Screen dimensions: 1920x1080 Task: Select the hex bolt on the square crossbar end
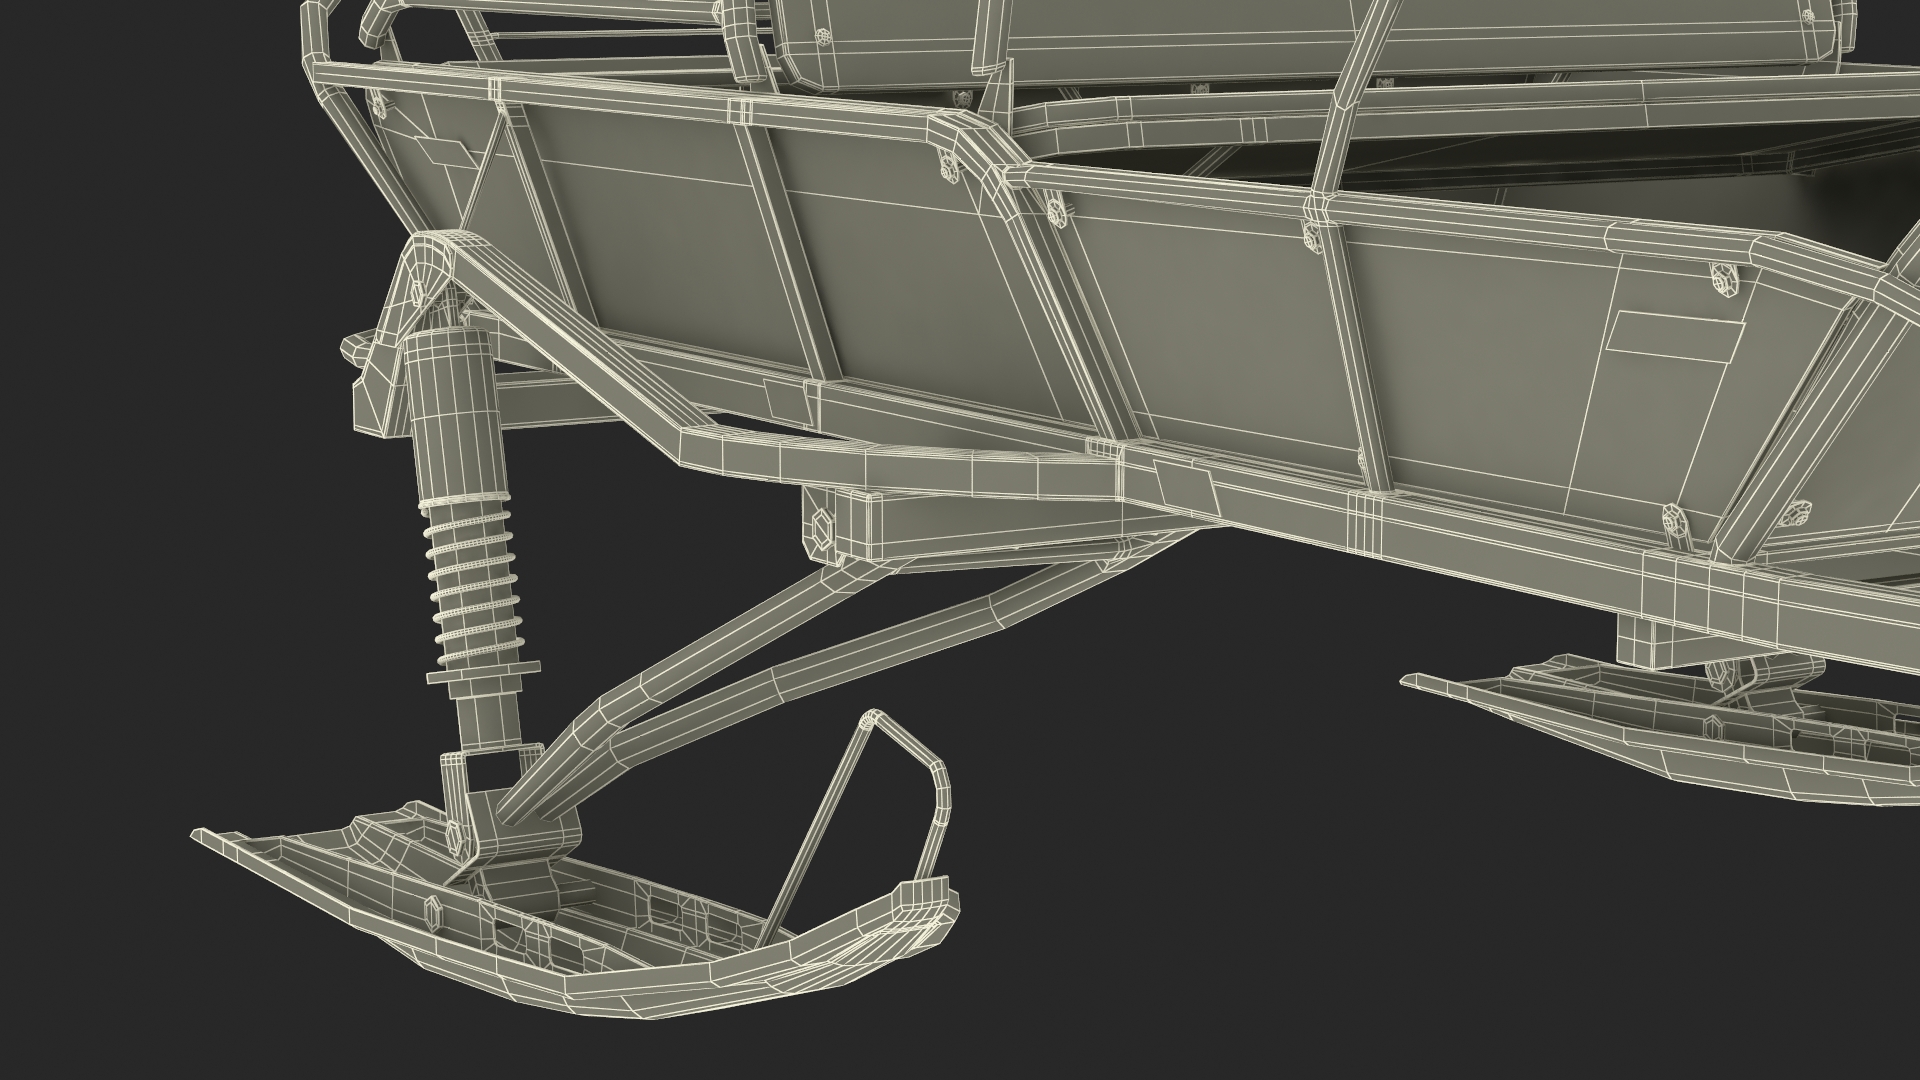[822, 527]
